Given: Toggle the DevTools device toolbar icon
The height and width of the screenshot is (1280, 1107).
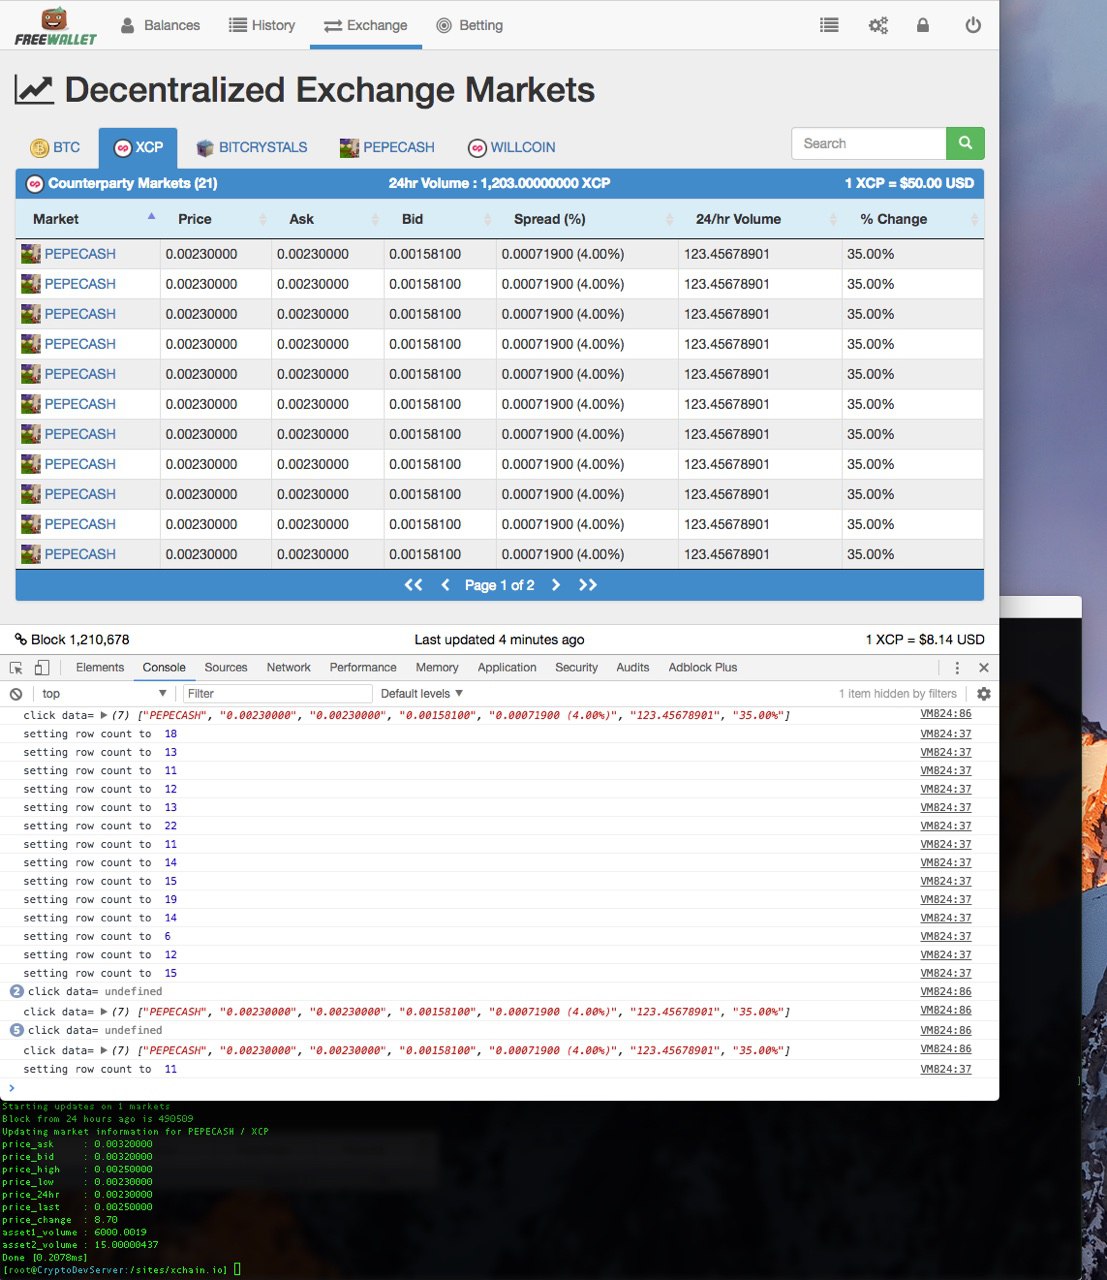Looking at the screenshot, I should [42, 667].
